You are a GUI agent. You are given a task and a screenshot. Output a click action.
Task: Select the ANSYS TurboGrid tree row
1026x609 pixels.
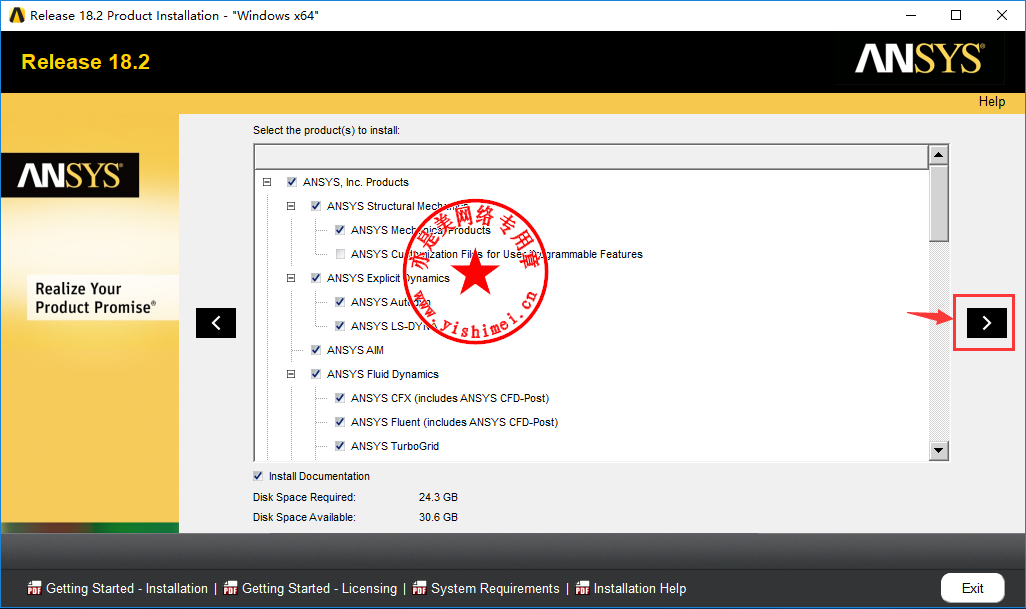[395, 446]
